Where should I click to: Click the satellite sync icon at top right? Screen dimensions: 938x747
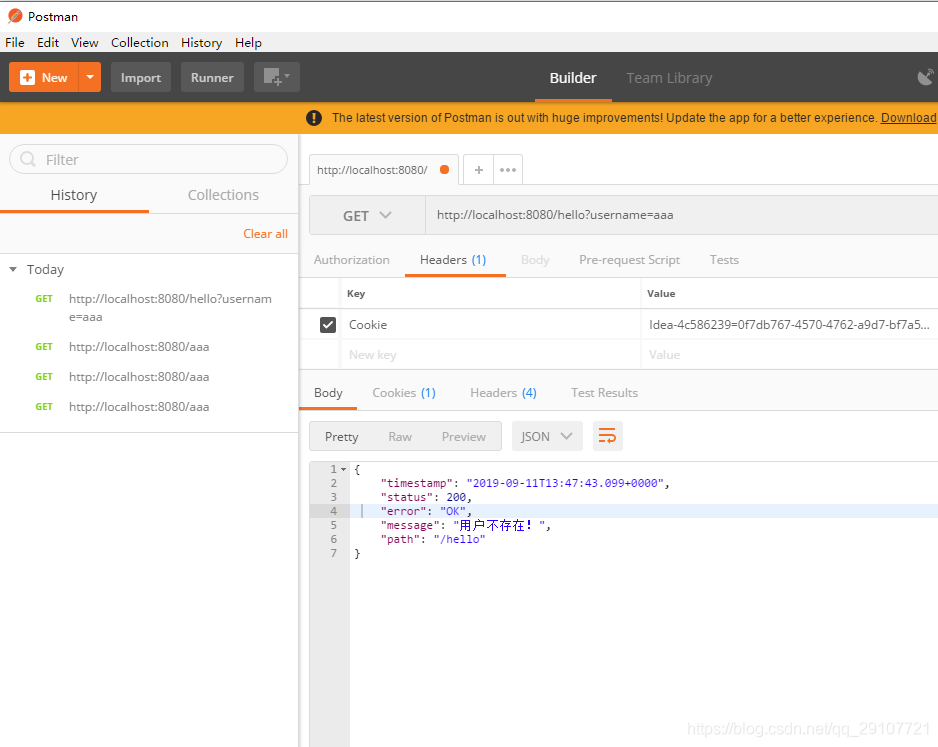coord(925,77)
